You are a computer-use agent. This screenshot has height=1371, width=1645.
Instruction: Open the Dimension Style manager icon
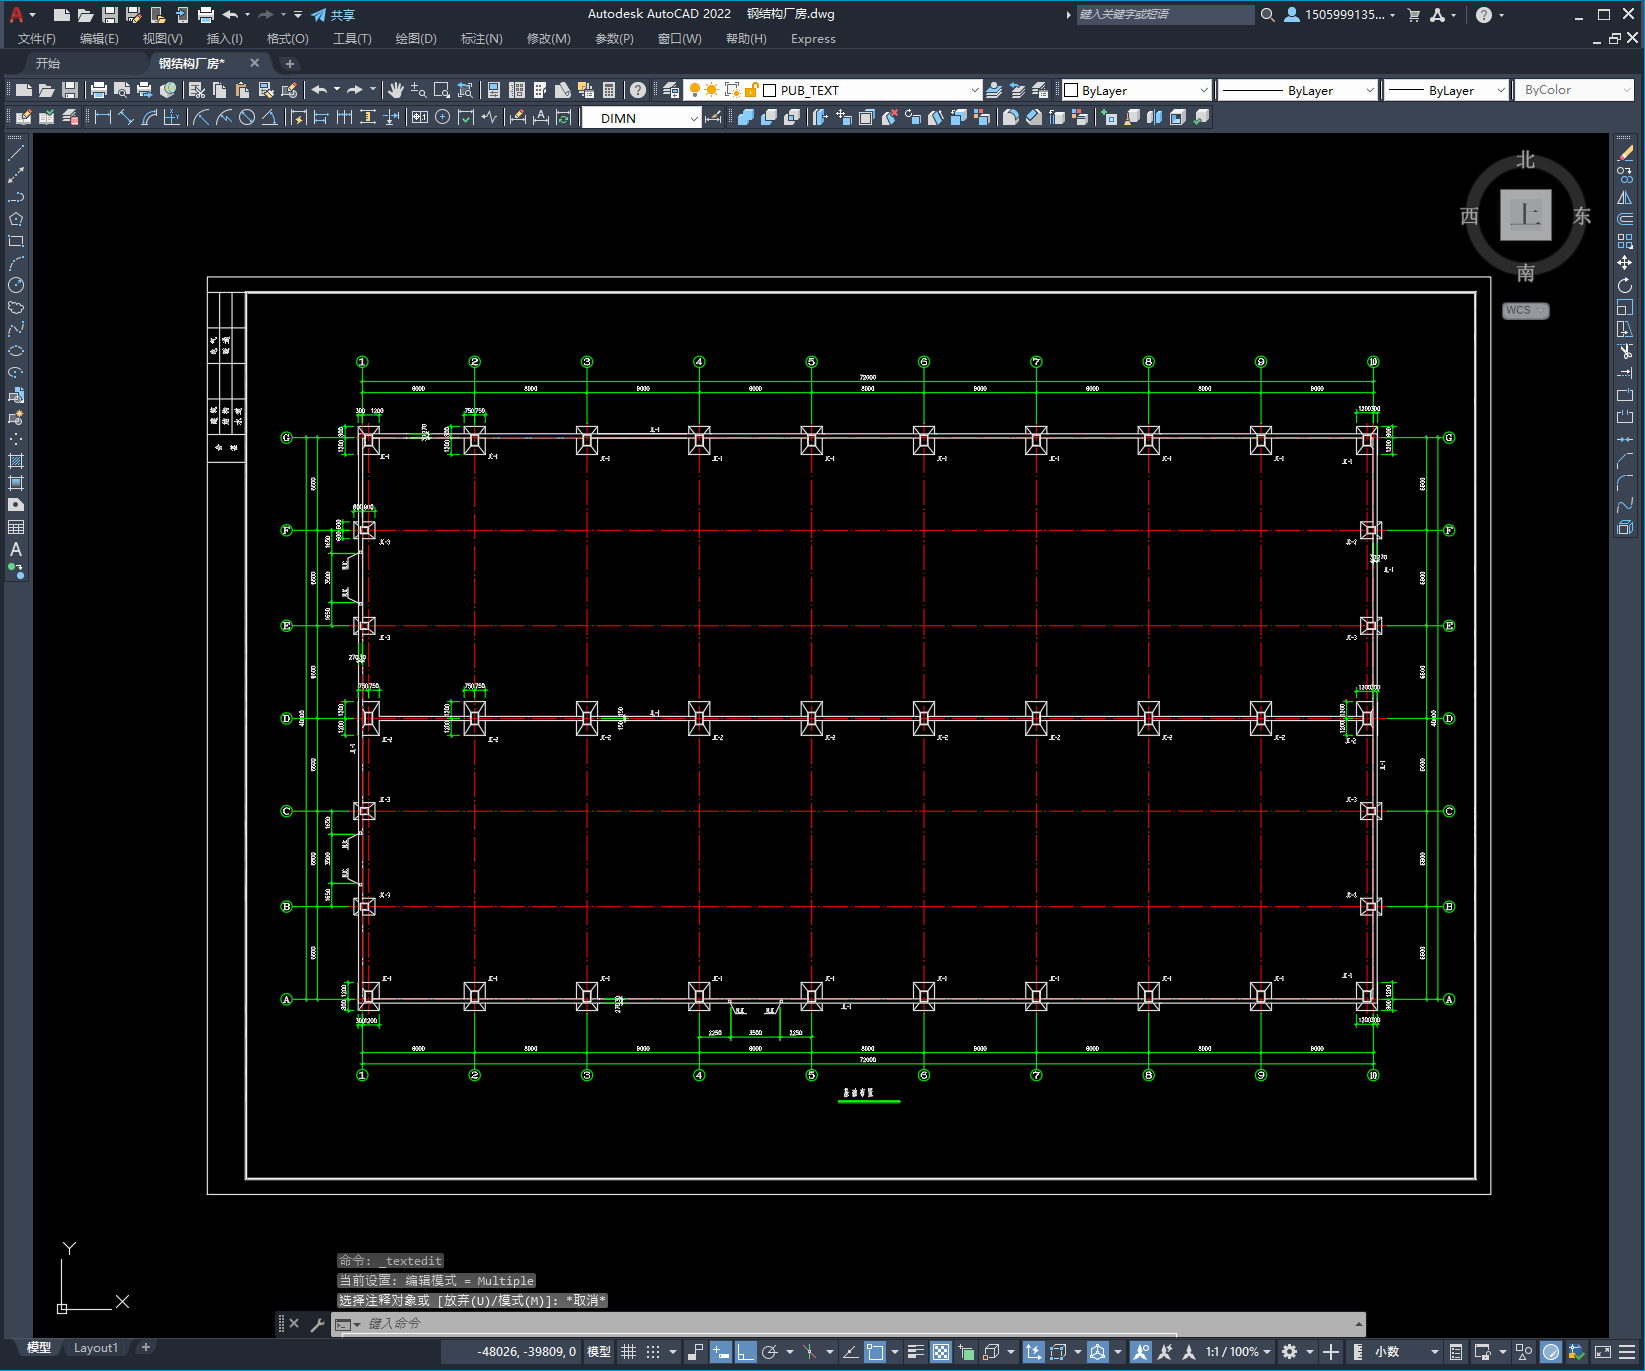714,118
